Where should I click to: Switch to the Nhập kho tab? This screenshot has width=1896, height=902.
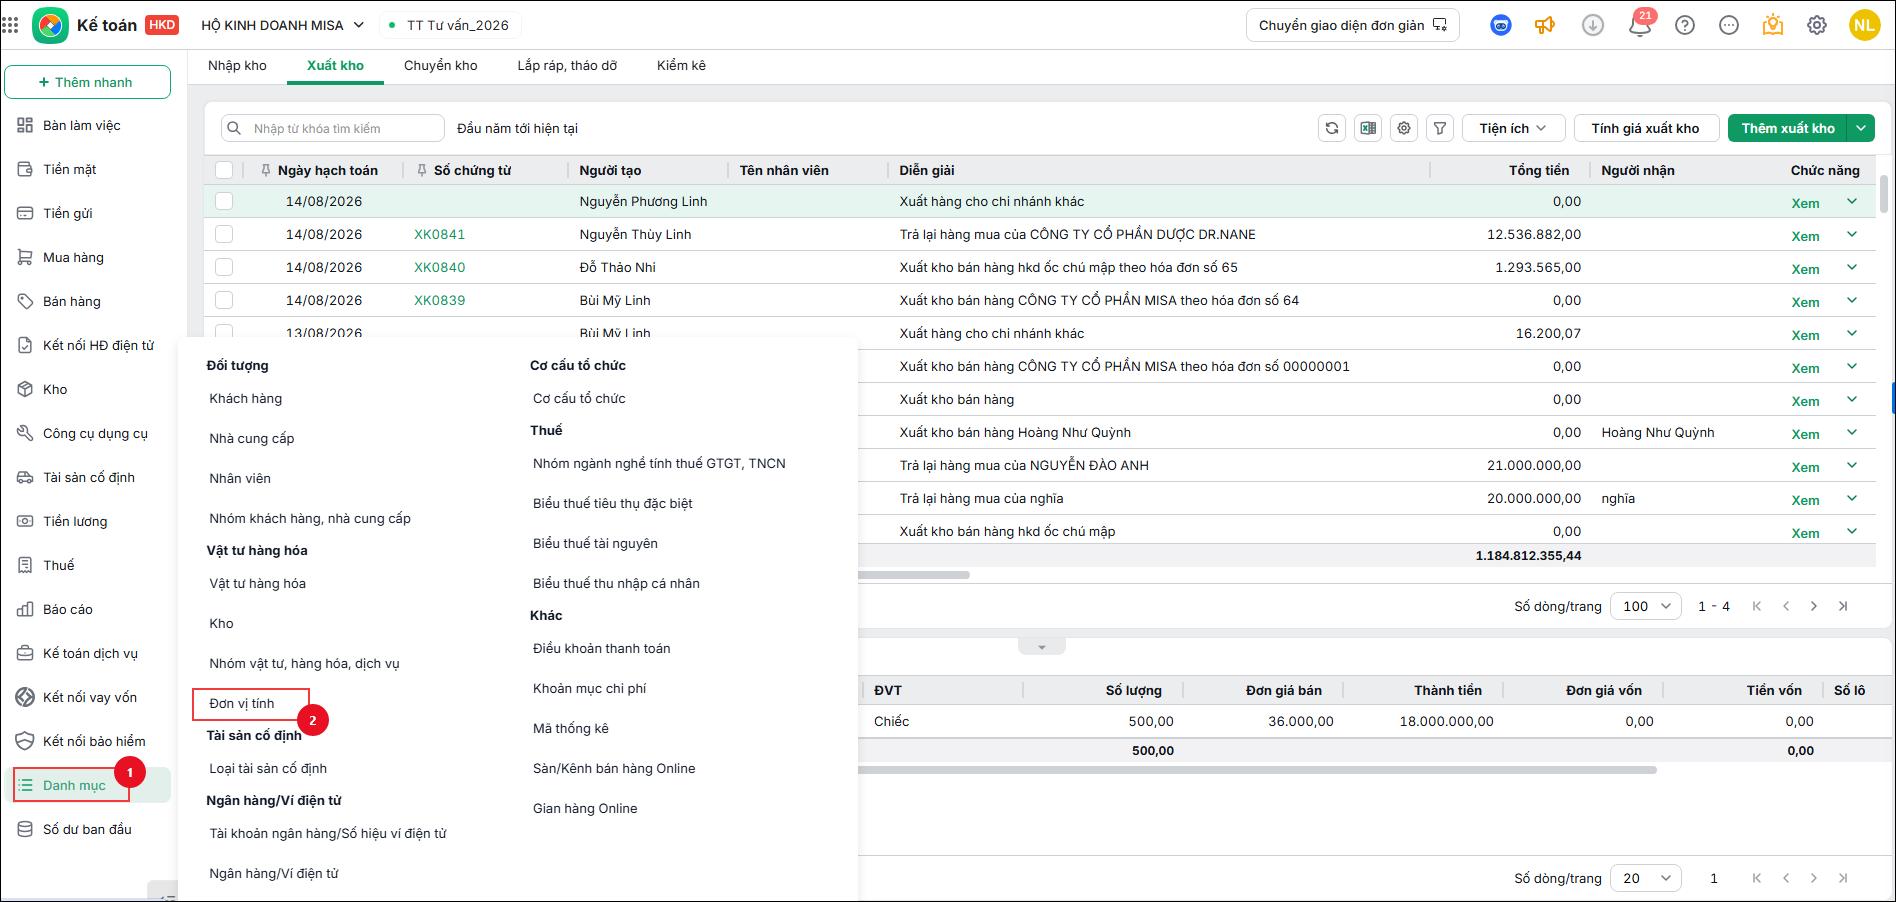tap(237, 66)
